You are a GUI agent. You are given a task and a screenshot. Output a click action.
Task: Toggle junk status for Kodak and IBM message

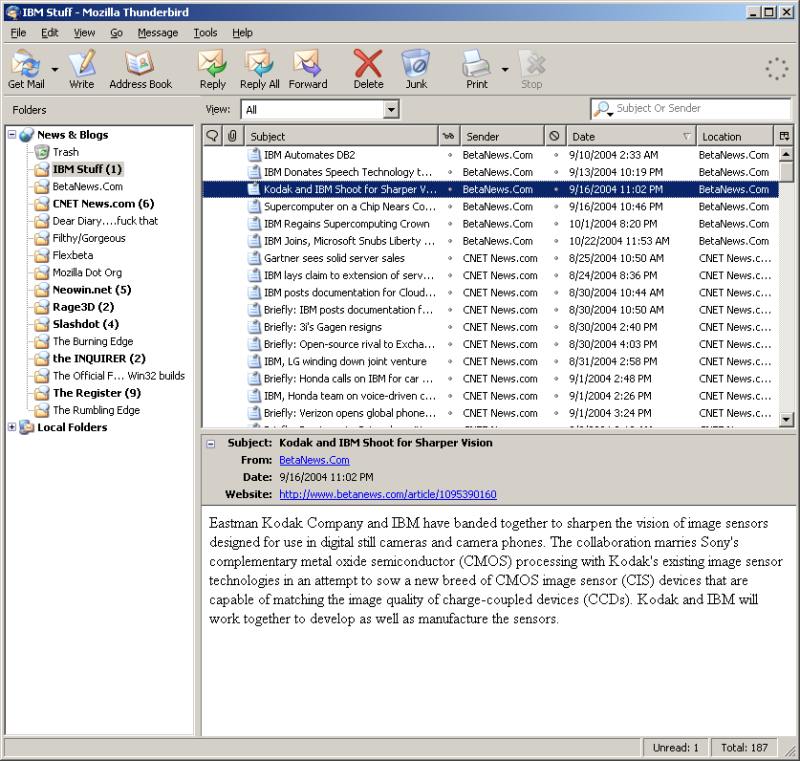[x=556, y=189]
